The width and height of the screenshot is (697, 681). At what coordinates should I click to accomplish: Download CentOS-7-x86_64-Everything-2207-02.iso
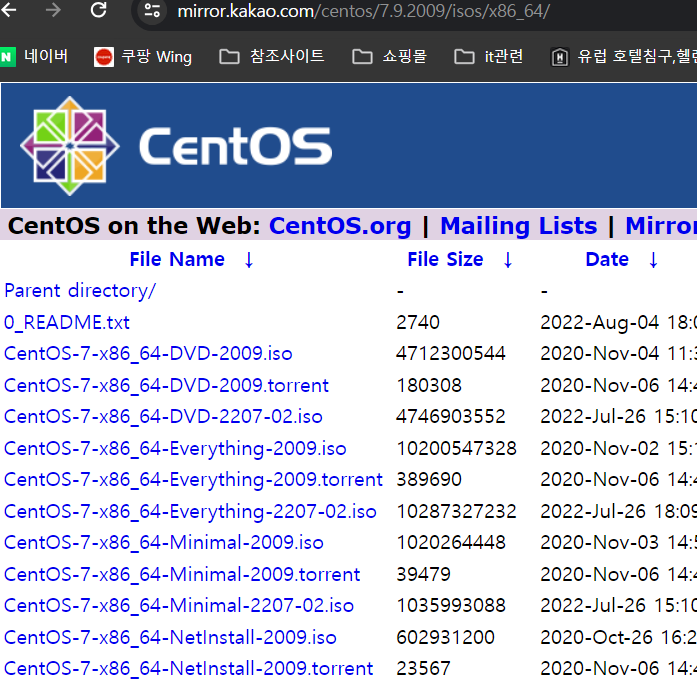(x=190, y=512)
